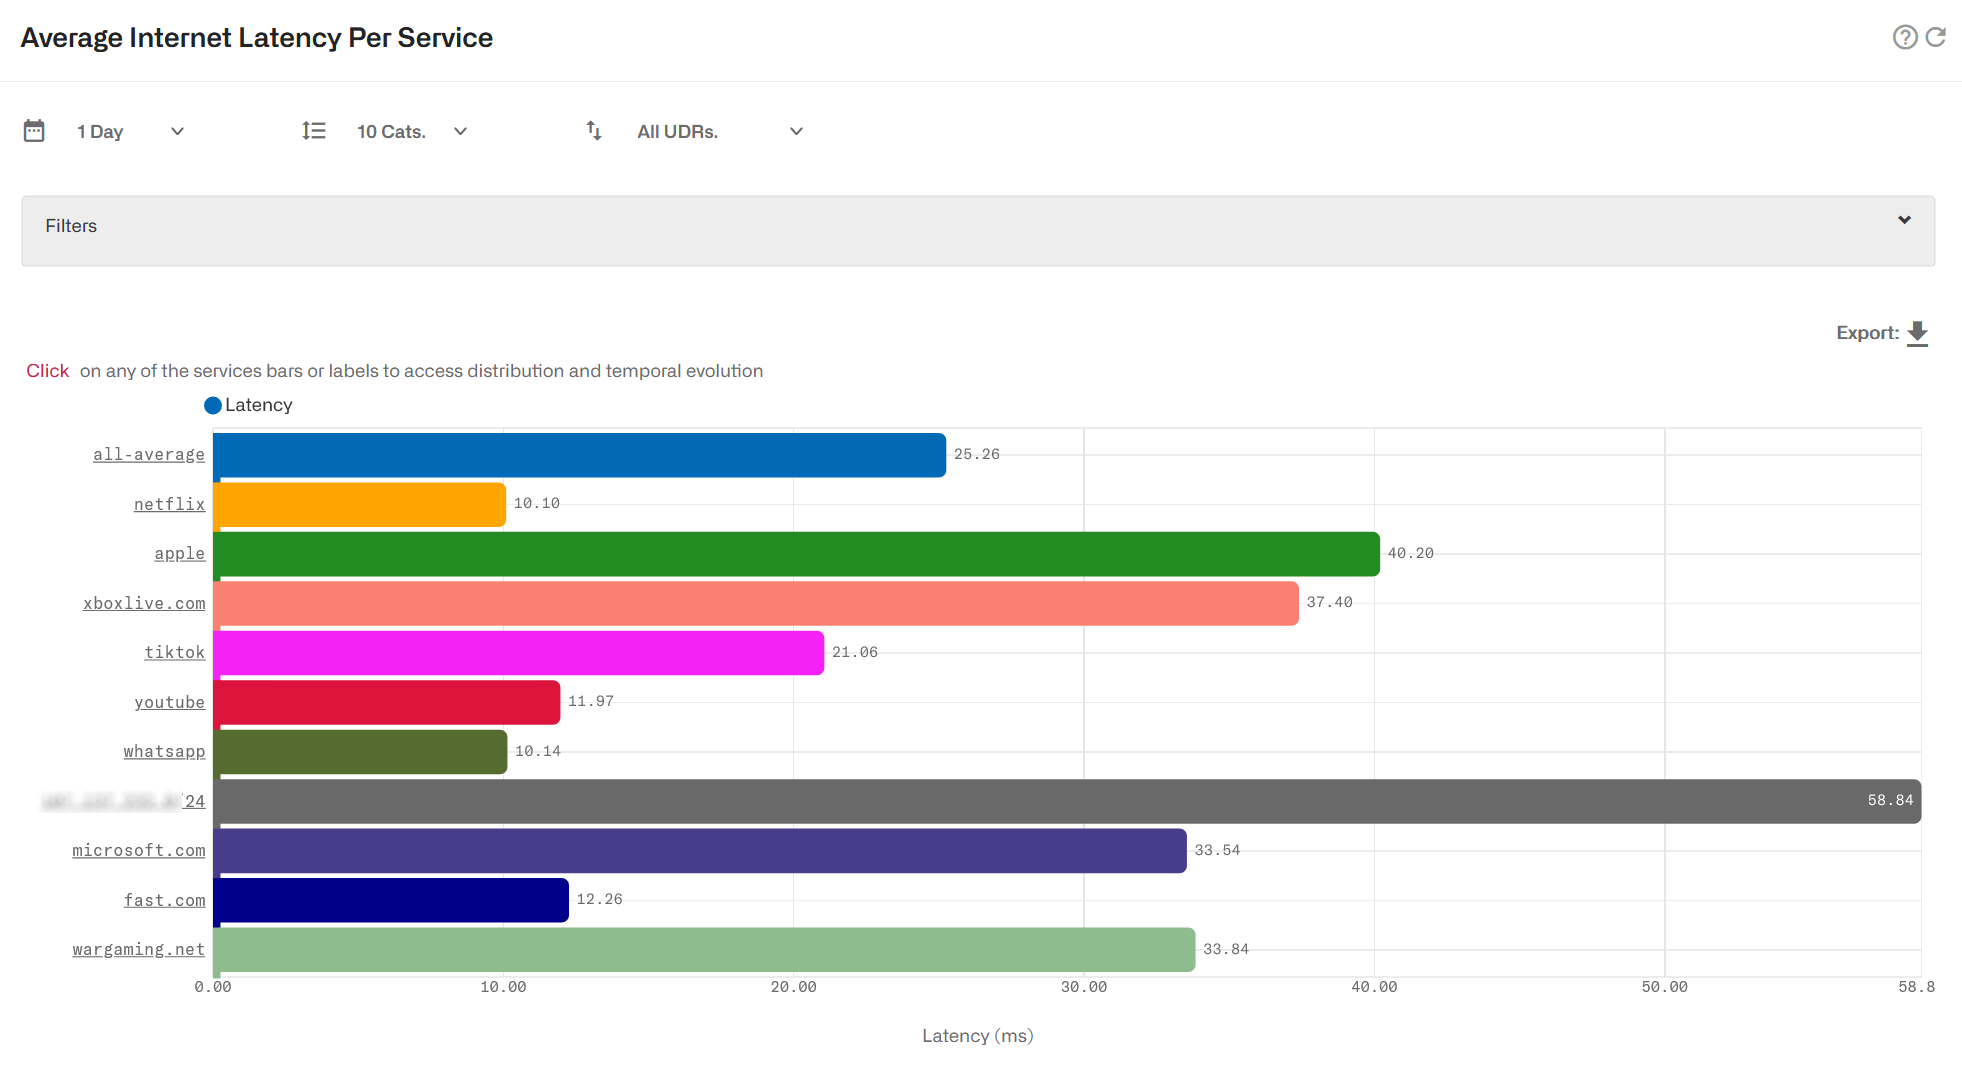
Task: Click the magenta tiktok latency bar
Action: click(x=518, y=653)
